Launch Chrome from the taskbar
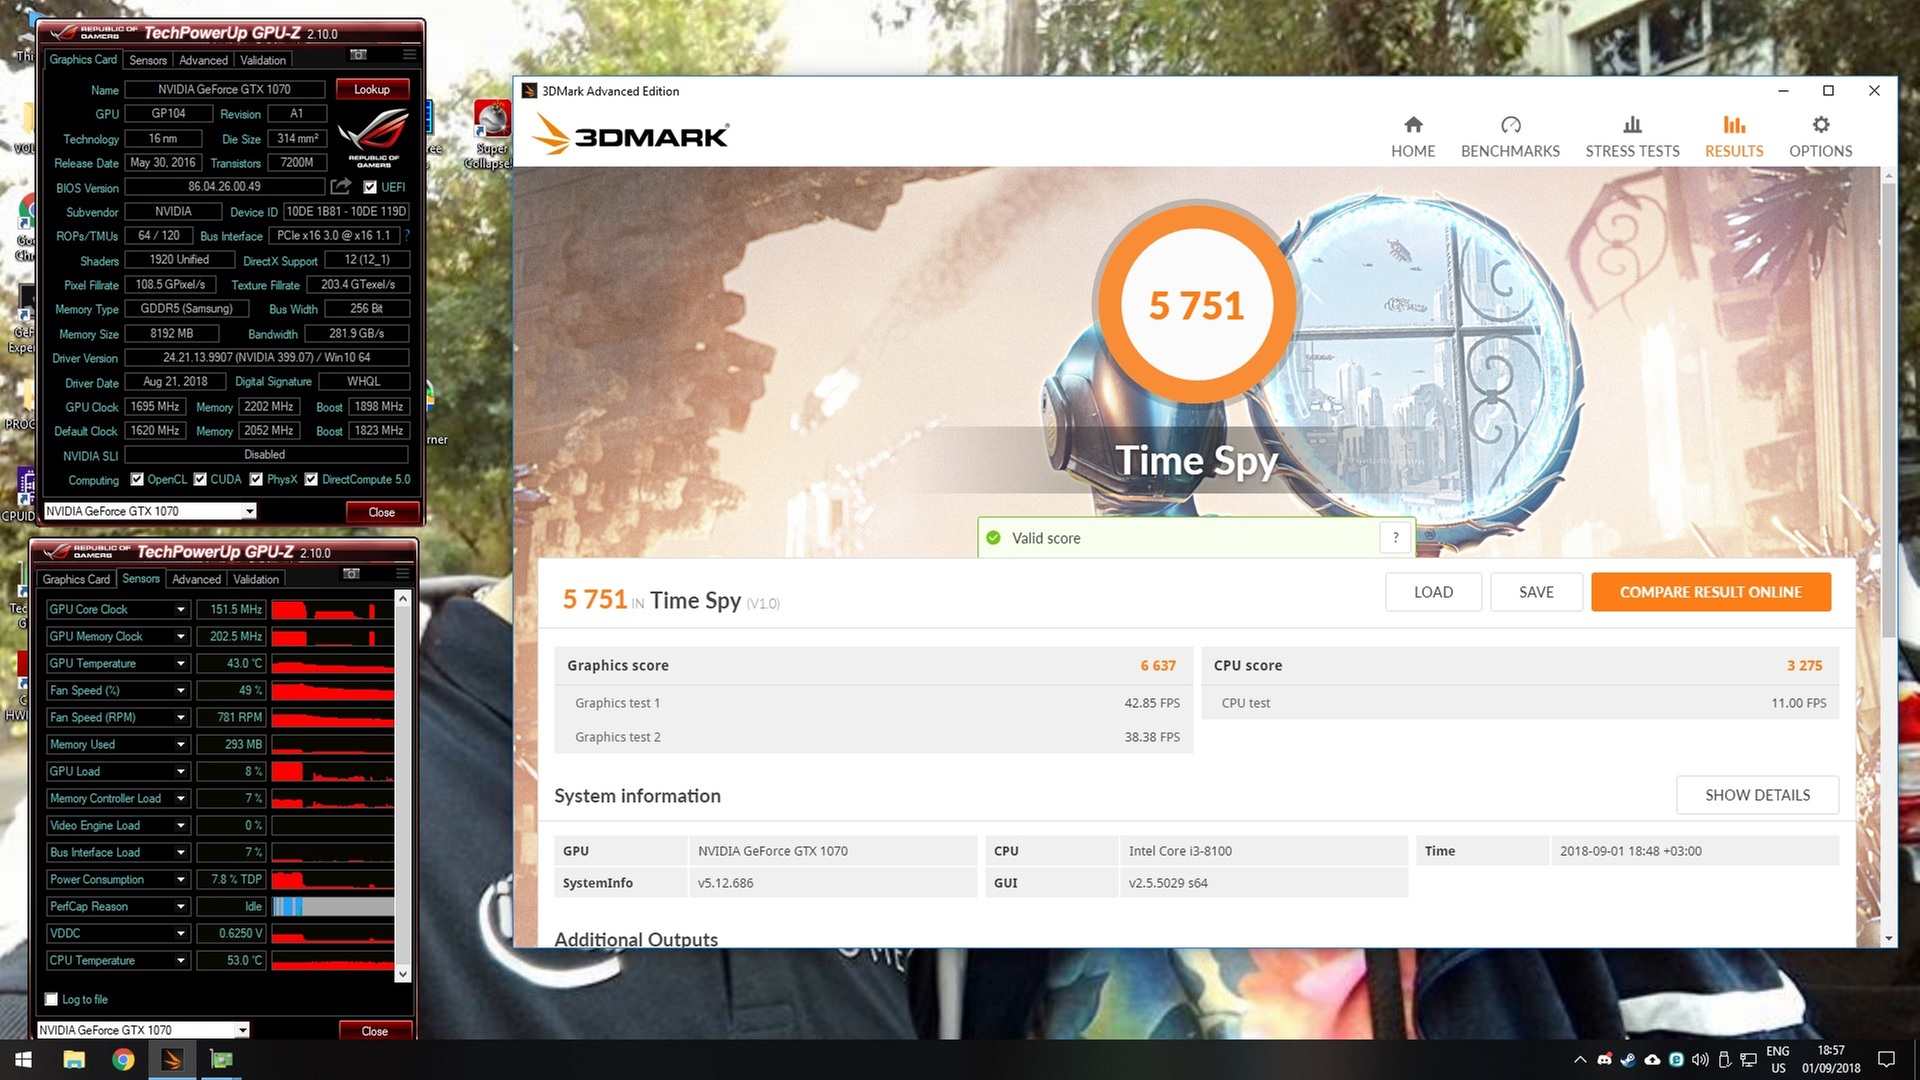The width and height of the screenshot is (1920, 1080). pos(123,1059)
